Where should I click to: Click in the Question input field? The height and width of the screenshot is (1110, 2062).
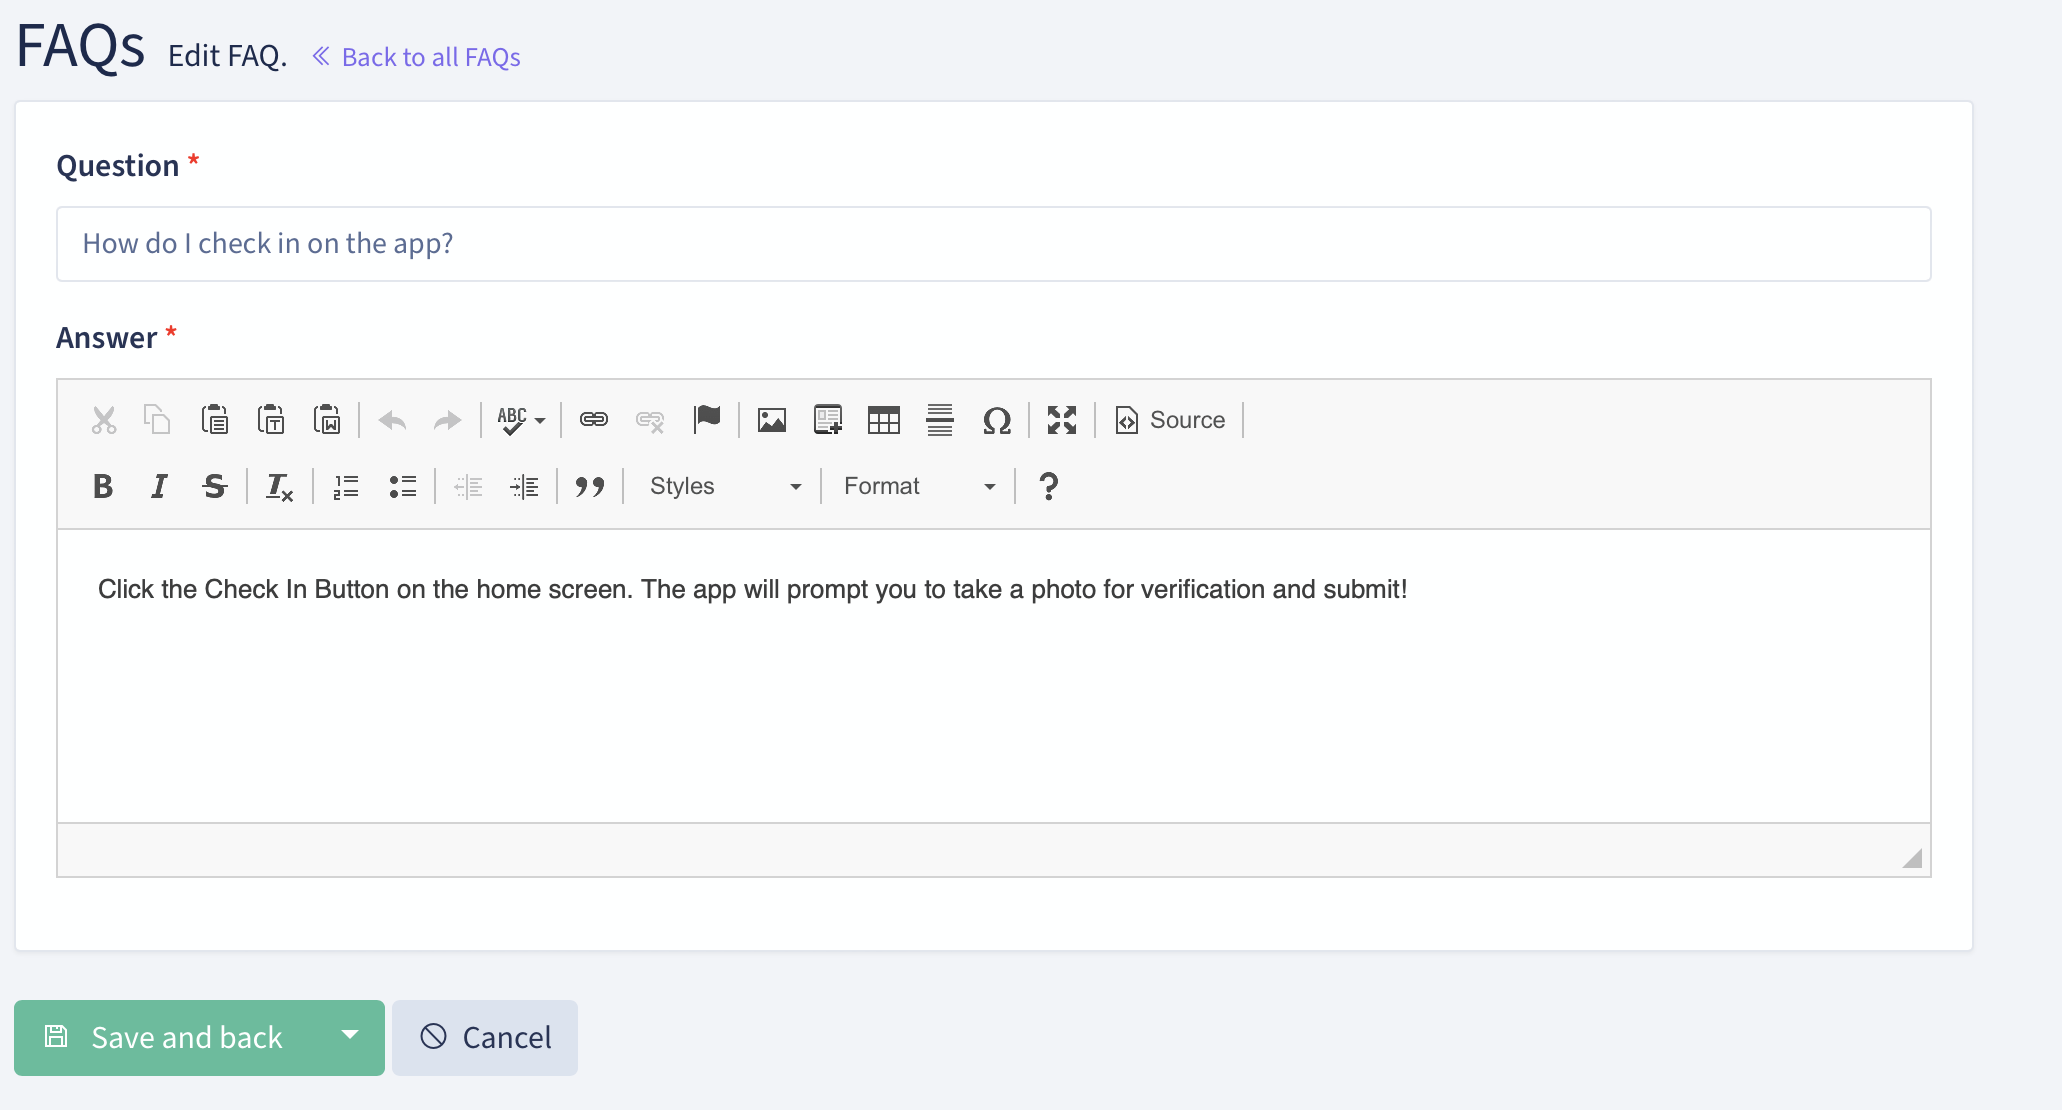(993, 244)
